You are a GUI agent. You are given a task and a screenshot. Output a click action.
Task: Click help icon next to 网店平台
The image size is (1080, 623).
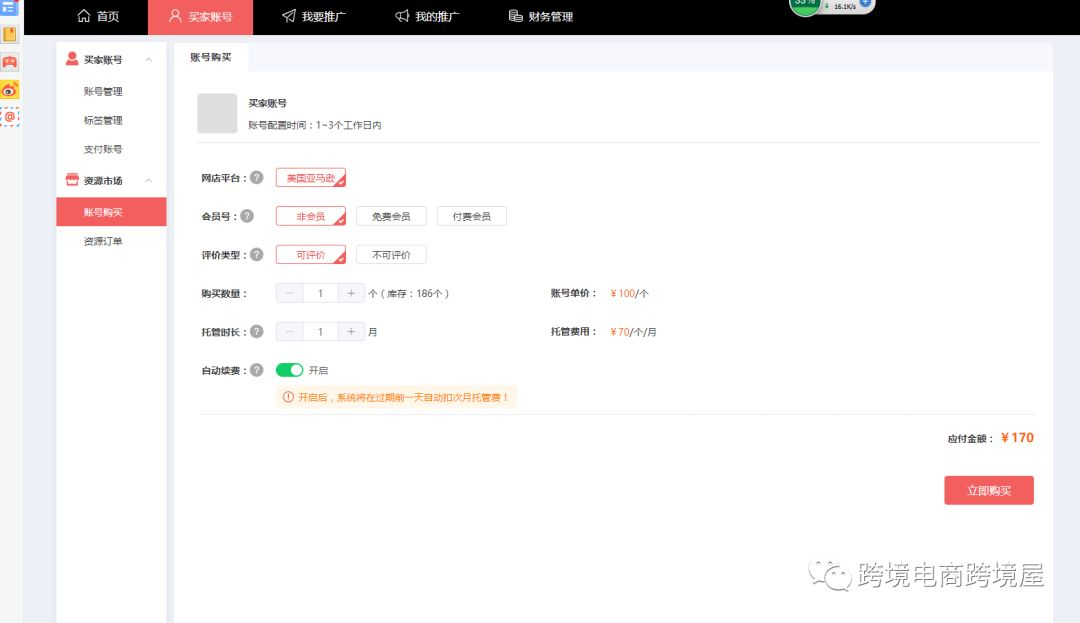(256, 178)
